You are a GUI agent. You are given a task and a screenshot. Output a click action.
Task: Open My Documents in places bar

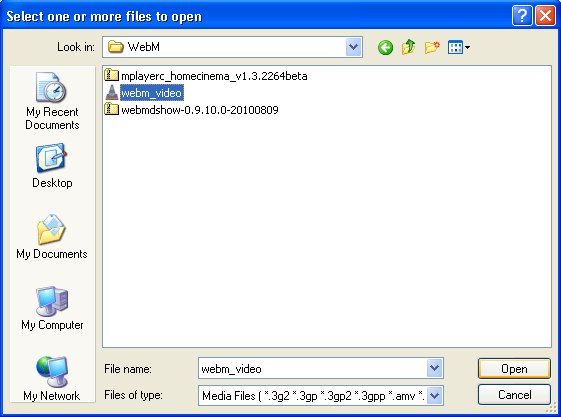point(52,237)
